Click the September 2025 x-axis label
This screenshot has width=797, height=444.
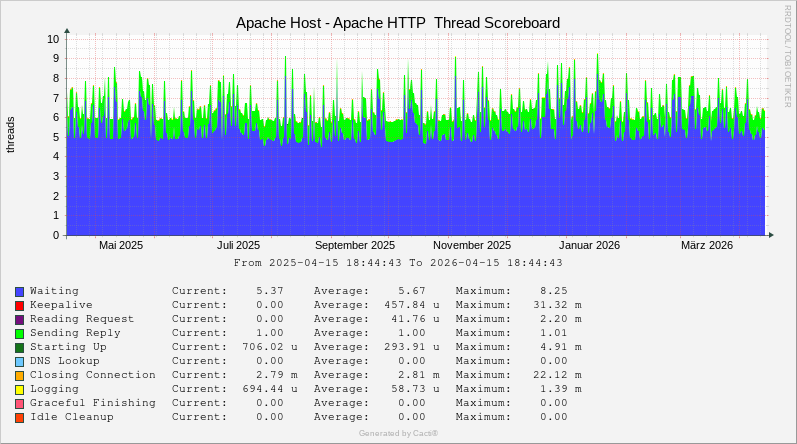tap(355, 245)
